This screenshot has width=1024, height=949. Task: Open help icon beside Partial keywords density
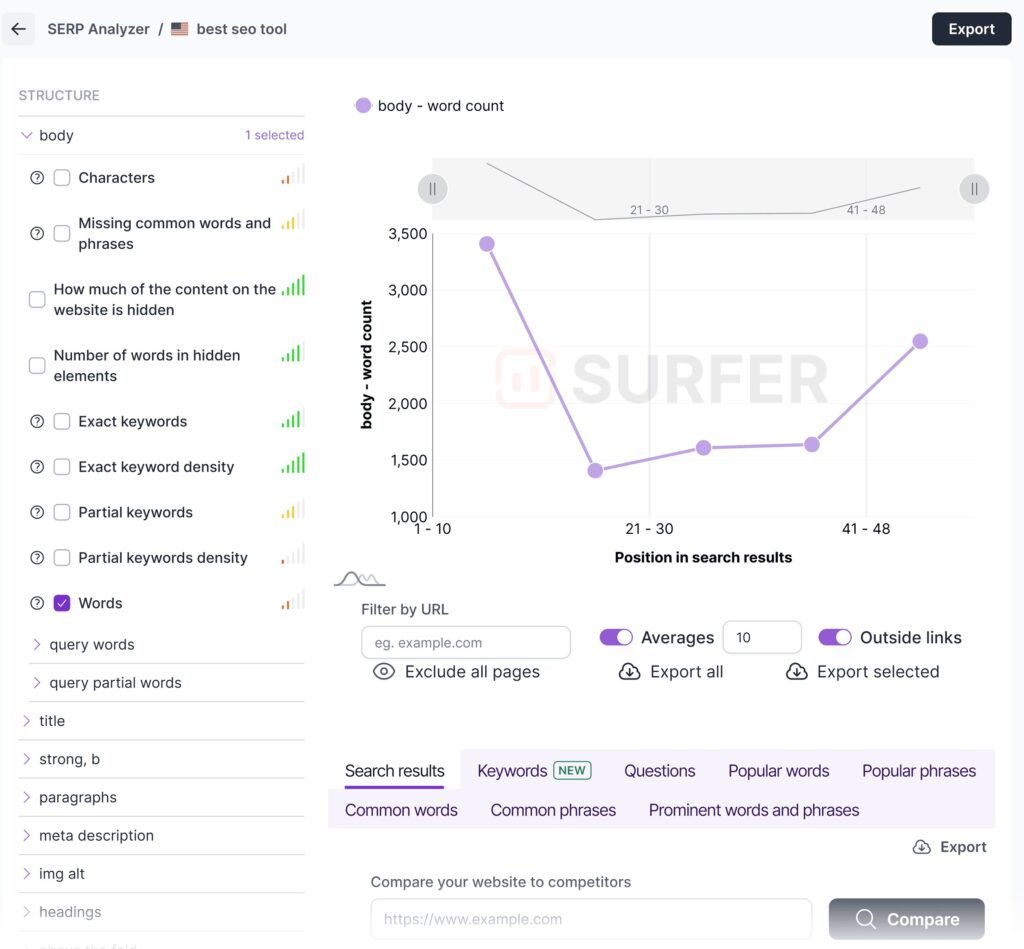click(x=37, y=558)
